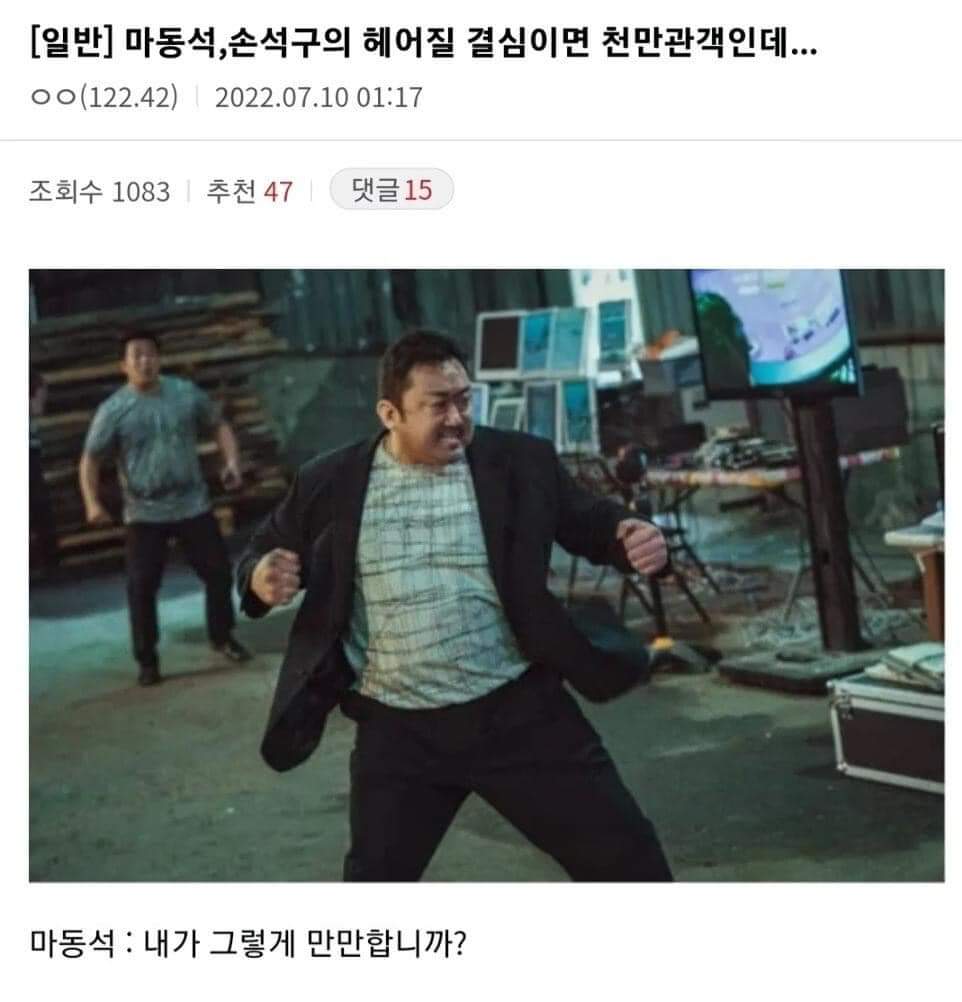This screenshot has height=1002, width=962.
Task: Open the 댓글 15 comments button
Action: point(391,189)
